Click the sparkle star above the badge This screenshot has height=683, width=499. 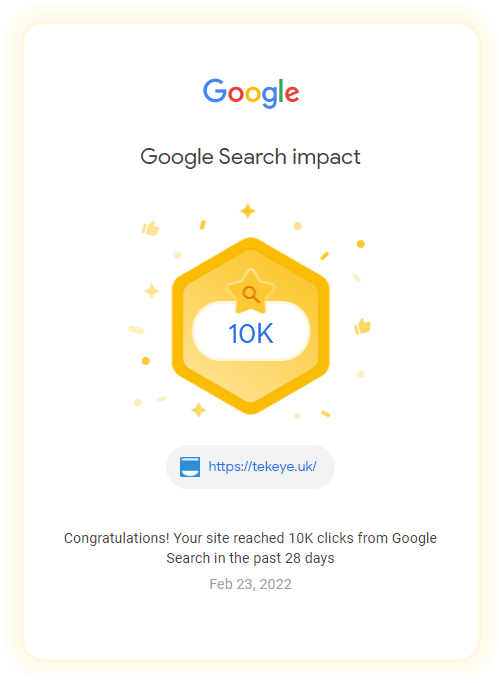pos(248,211)
